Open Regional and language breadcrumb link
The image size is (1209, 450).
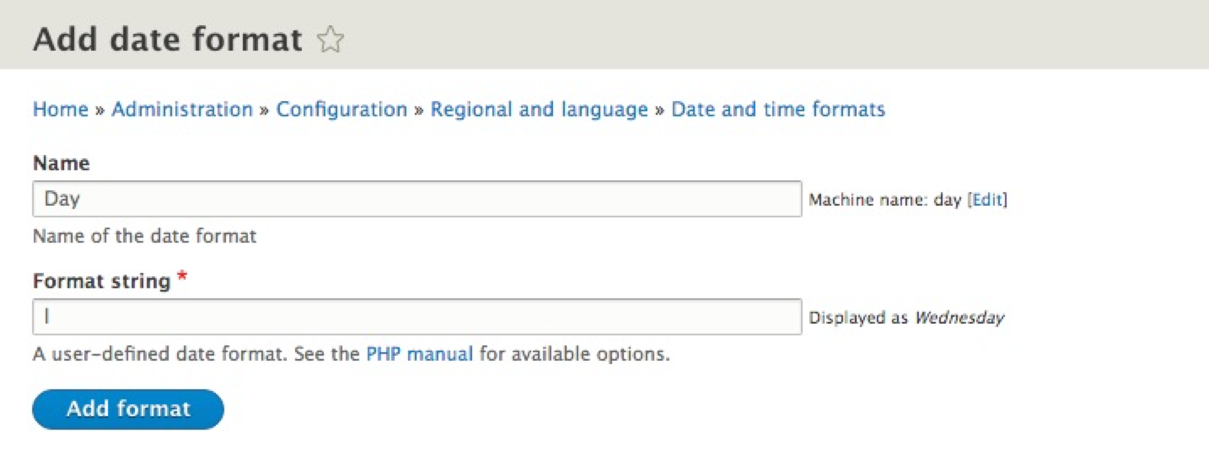point(539,110)
